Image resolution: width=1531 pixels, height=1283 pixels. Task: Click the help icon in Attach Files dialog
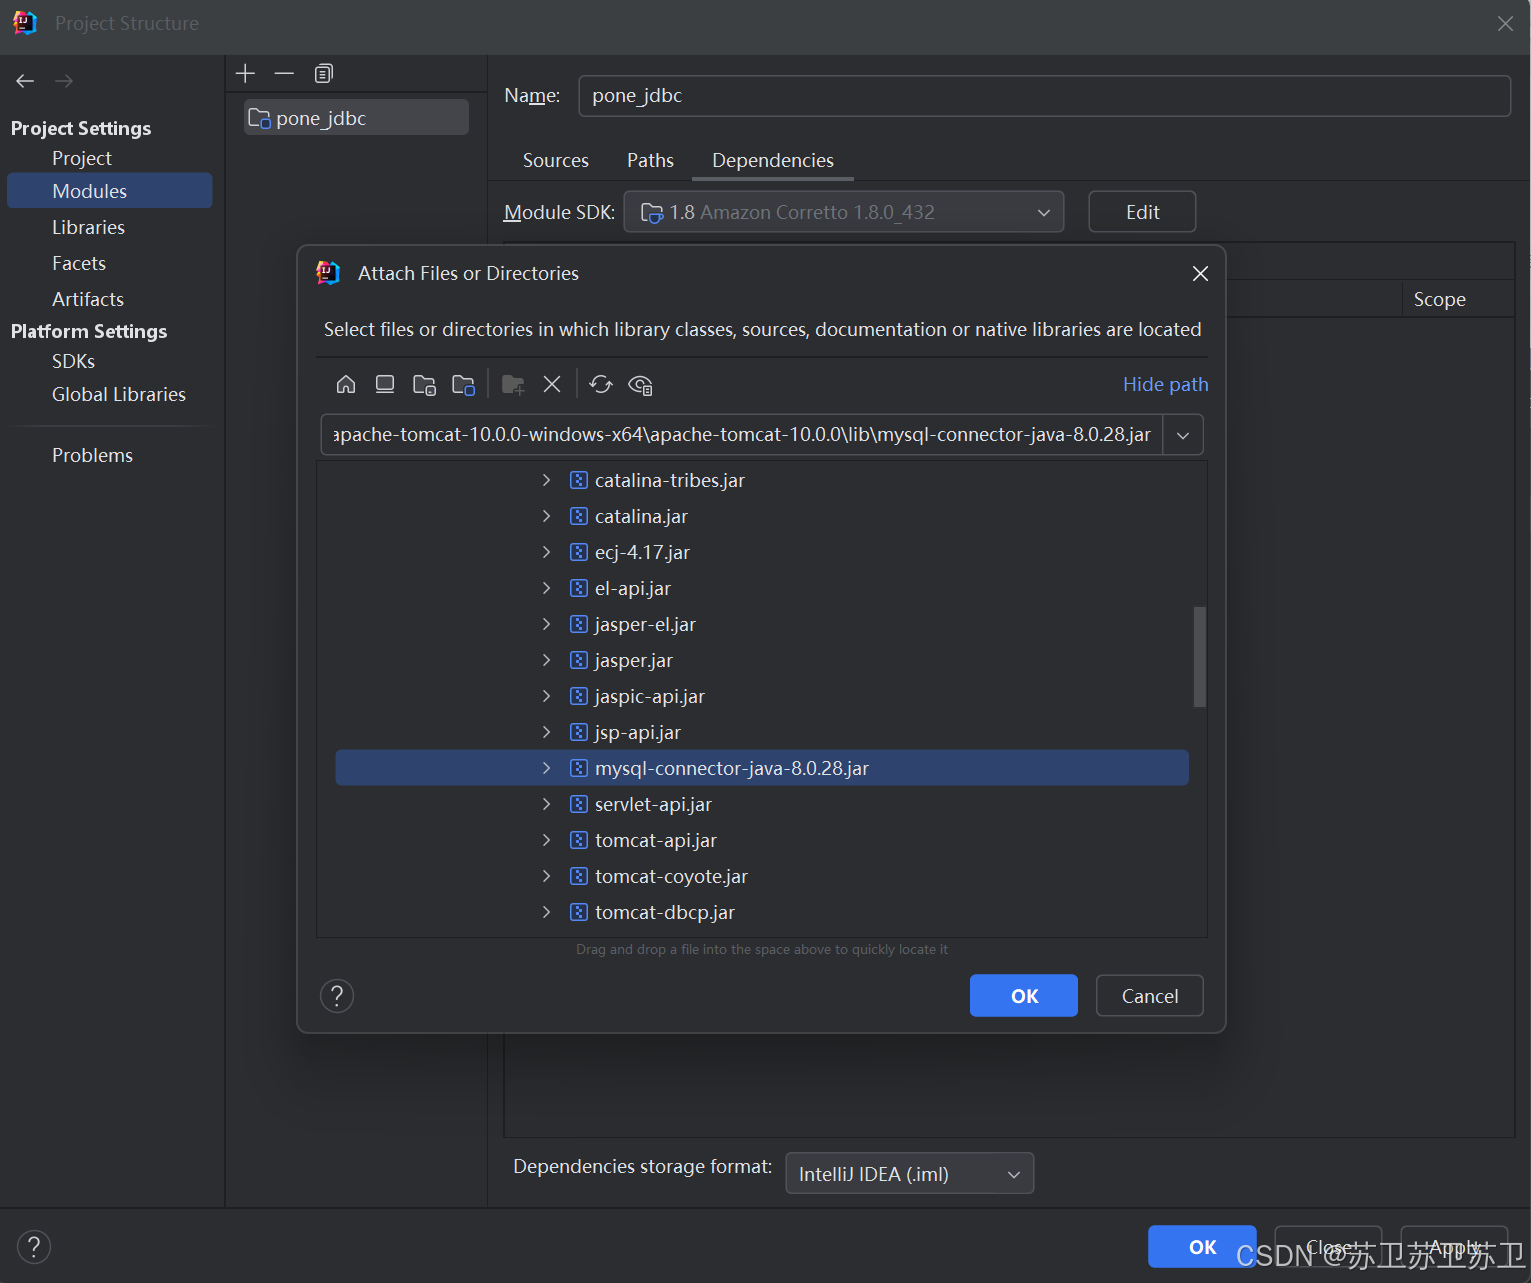pyautogui.click(x=337, y=996)
